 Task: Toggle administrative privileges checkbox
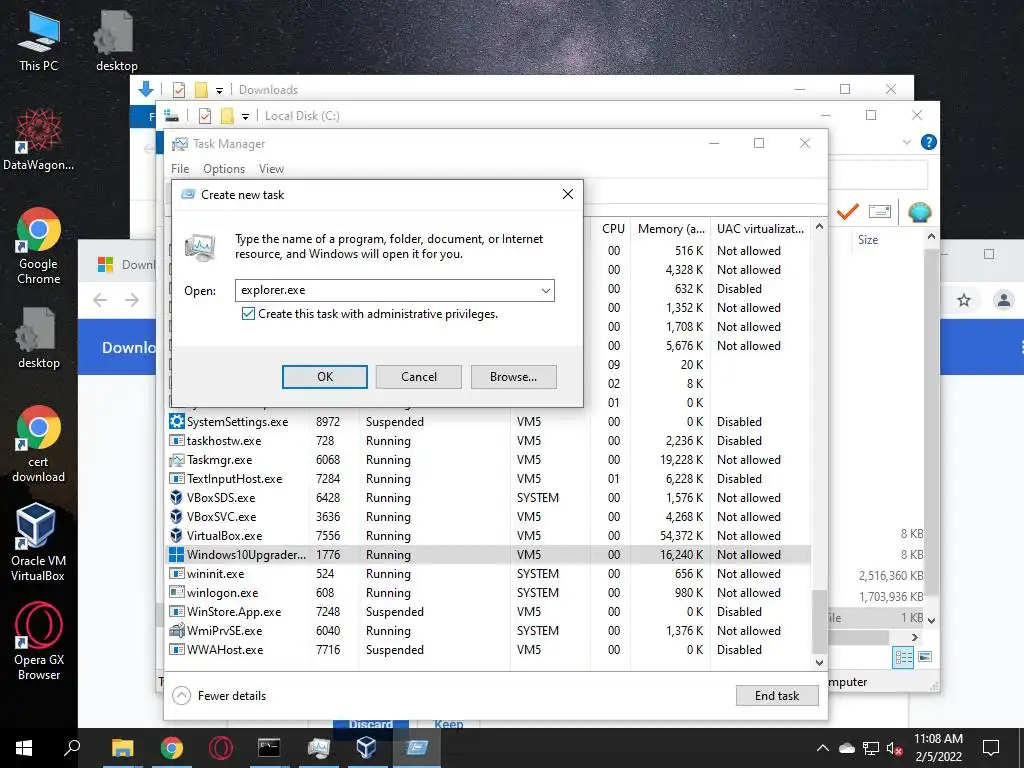pyautogui.click(x=248, y=314)
